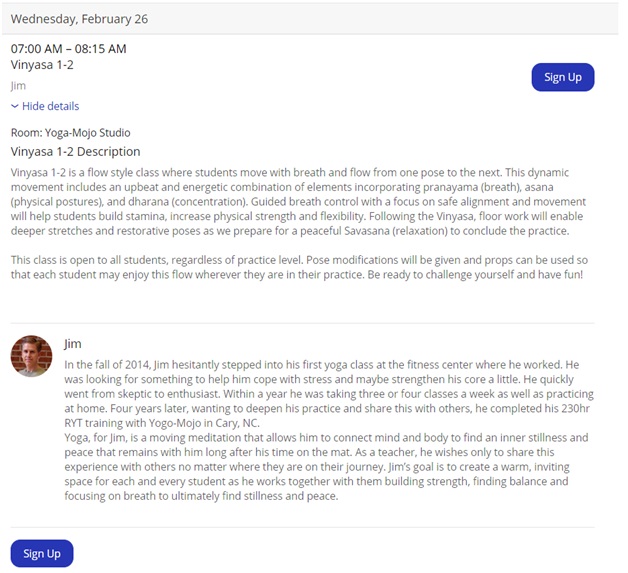Select the gray instructor name Jim under class title
This screenshot has height=573, width=628.
tap(17, 86)
